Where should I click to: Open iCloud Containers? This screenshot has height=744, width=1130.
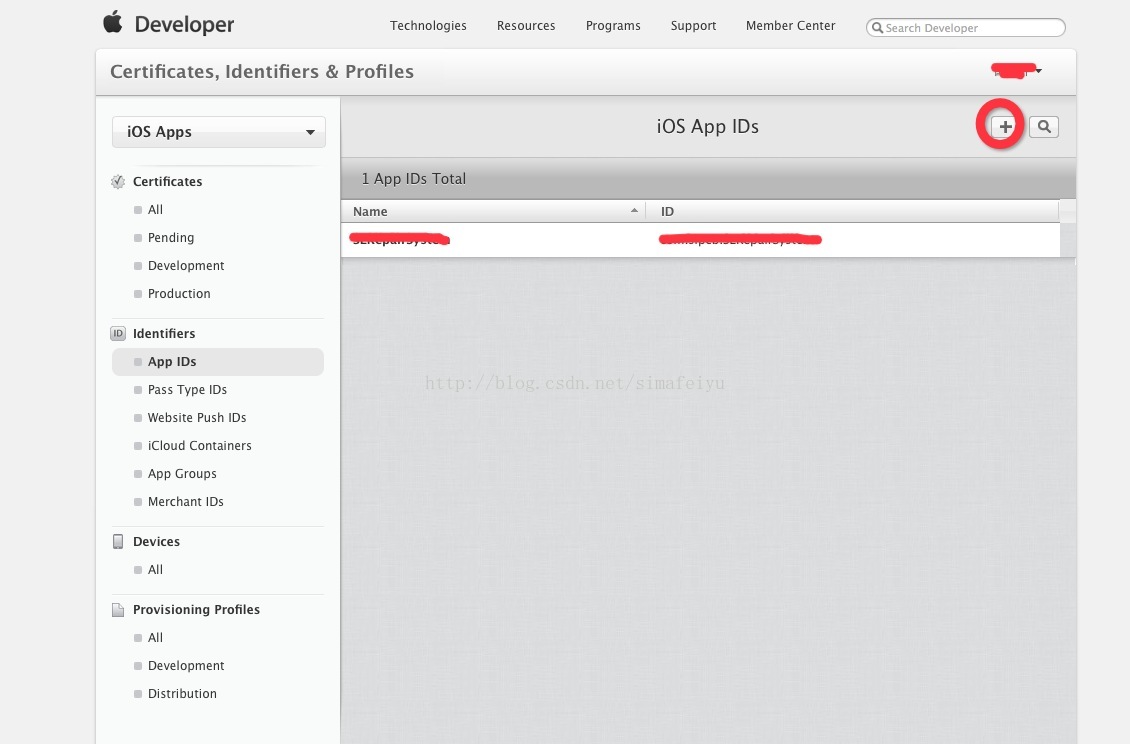coord(200,446)
